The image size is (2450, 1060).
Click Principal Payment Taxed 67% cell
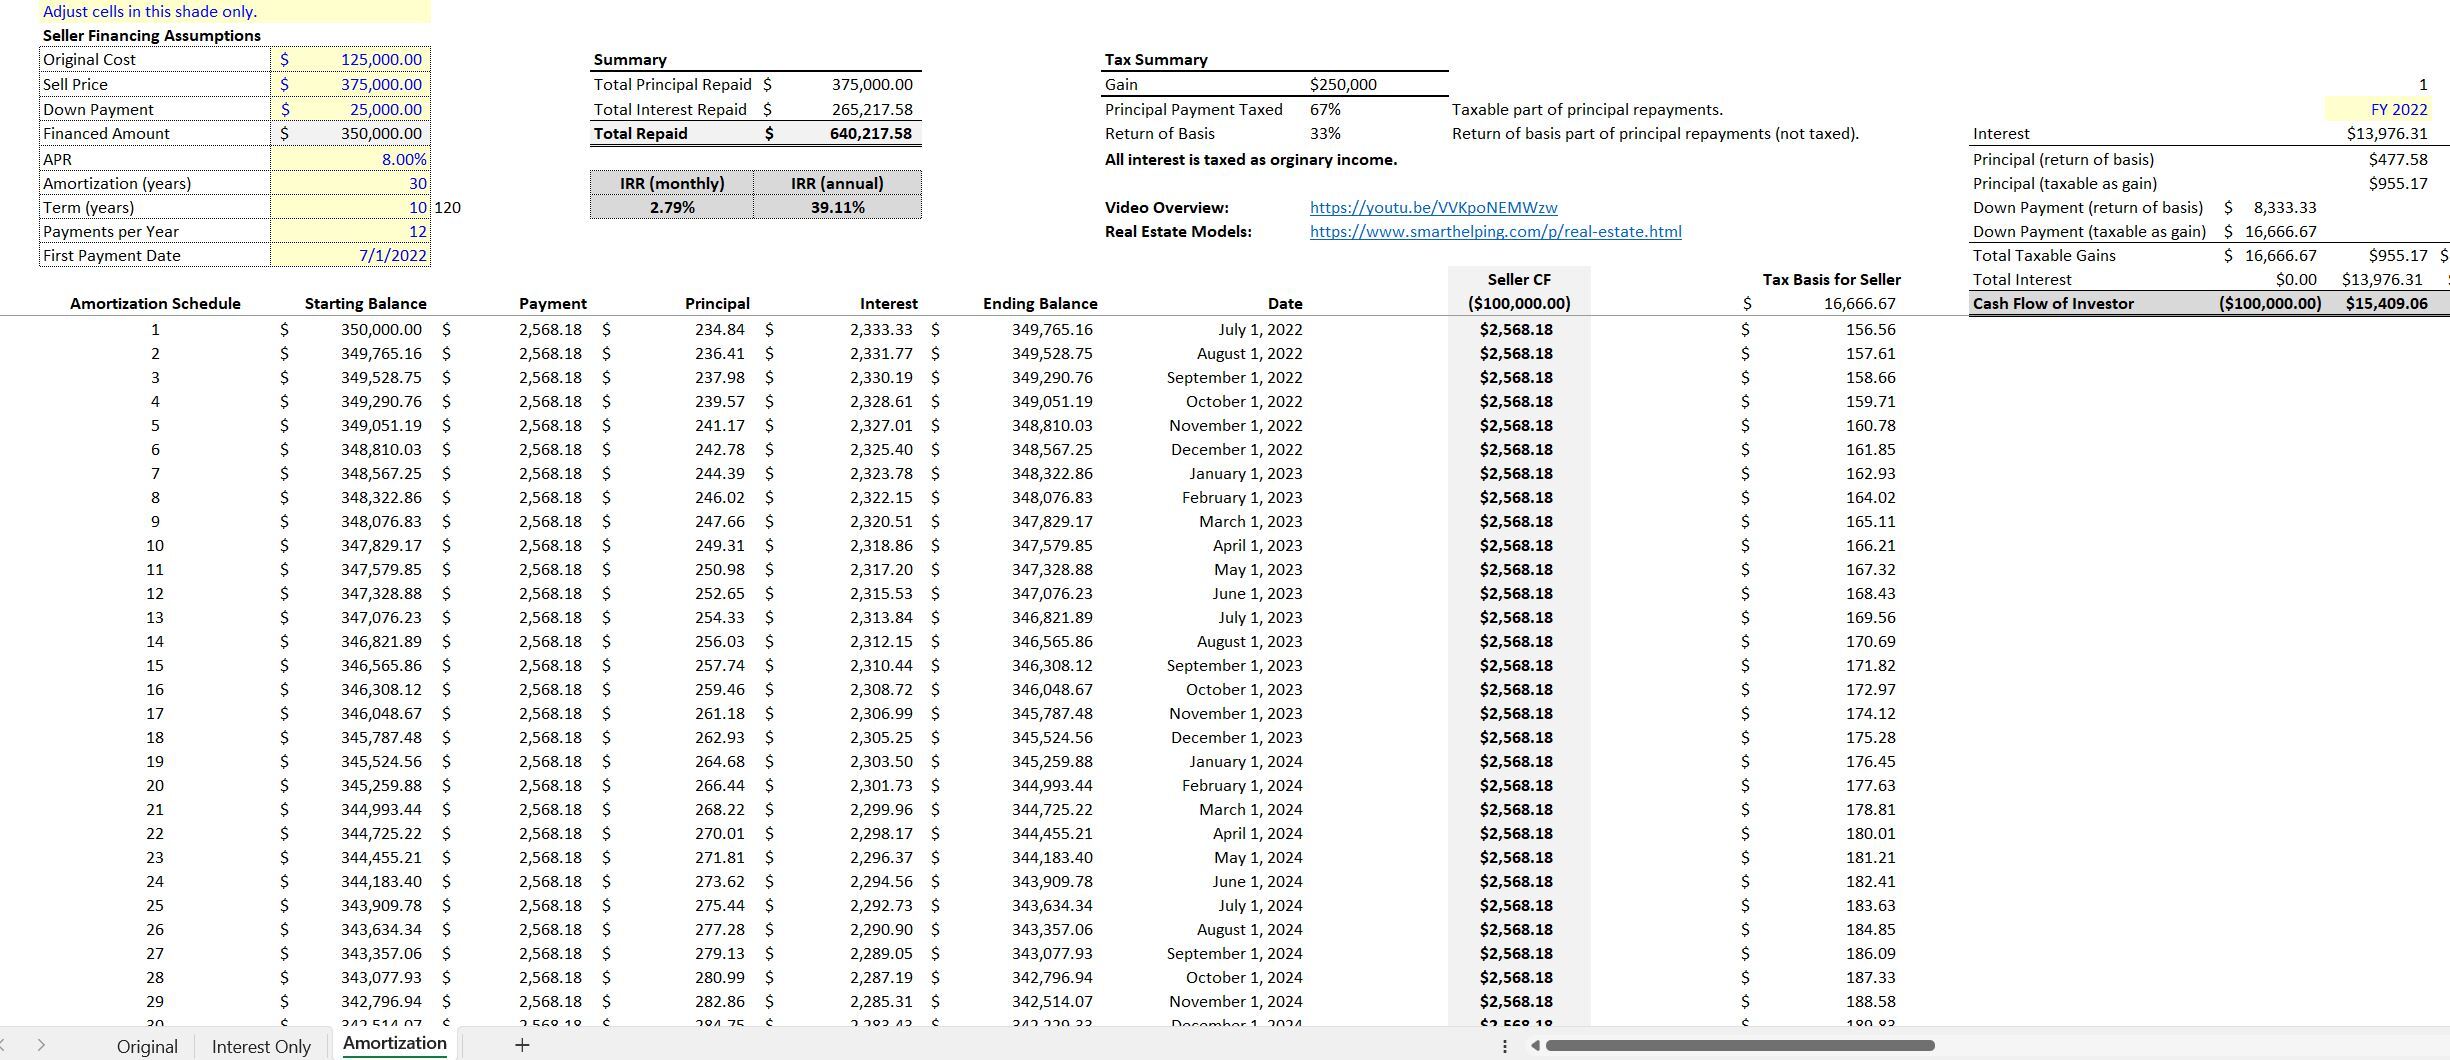(1325, 109)
